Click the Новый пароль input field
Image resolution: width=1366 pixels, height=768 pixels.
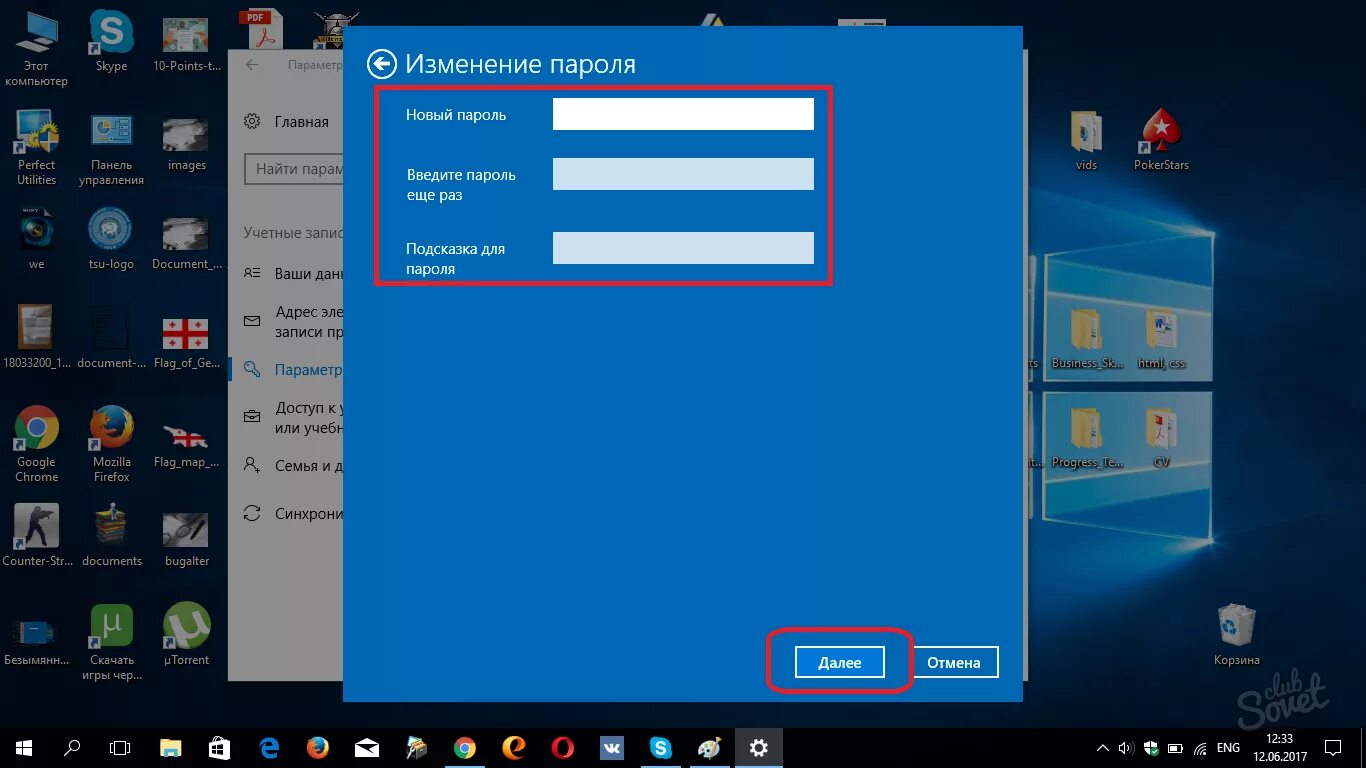(x=683, y=114)
